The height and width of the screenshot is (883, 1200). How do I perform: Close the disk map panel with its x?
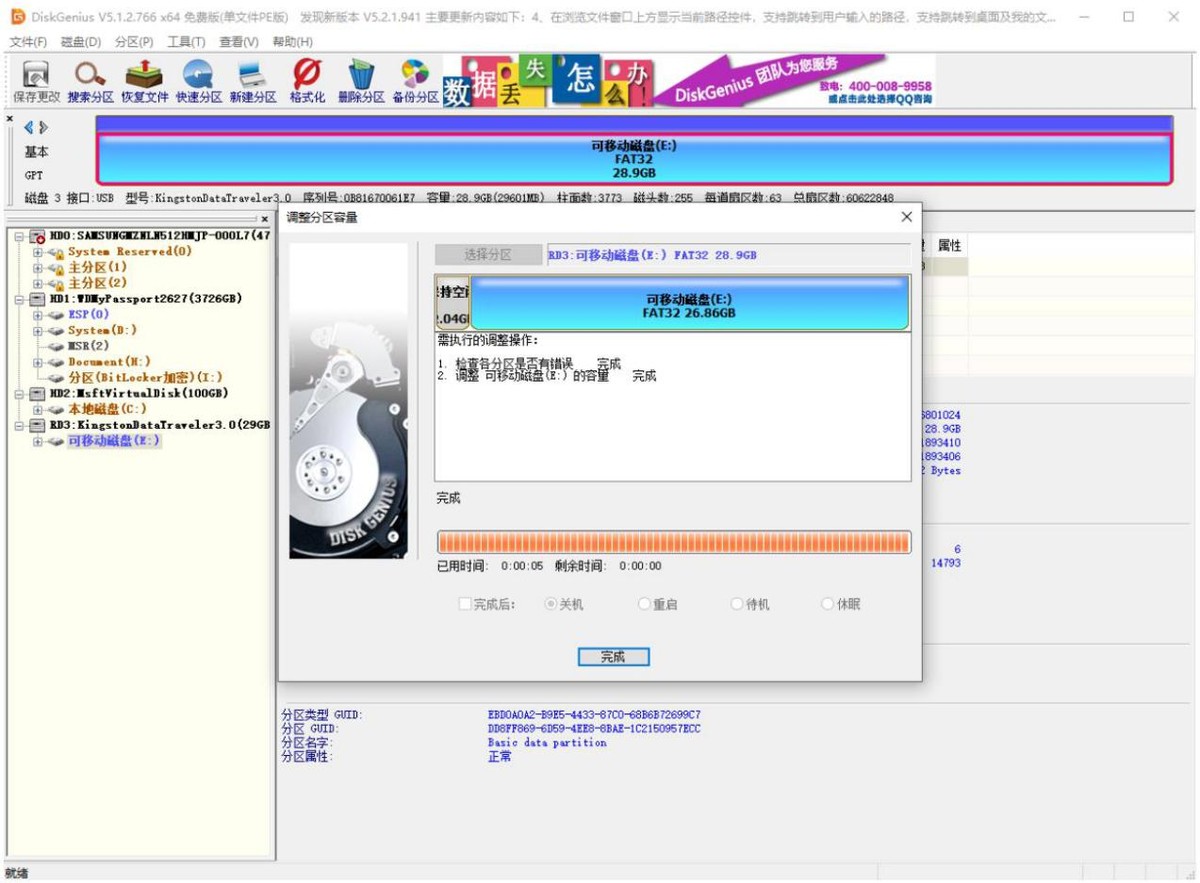click(10, 119)
